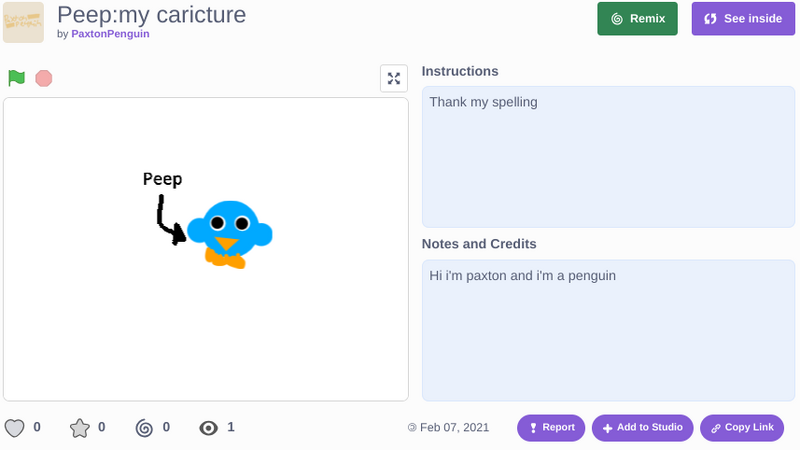Screen dimensions: 800x450
Task: Copy the project link
Action: [x=742, y=428]
